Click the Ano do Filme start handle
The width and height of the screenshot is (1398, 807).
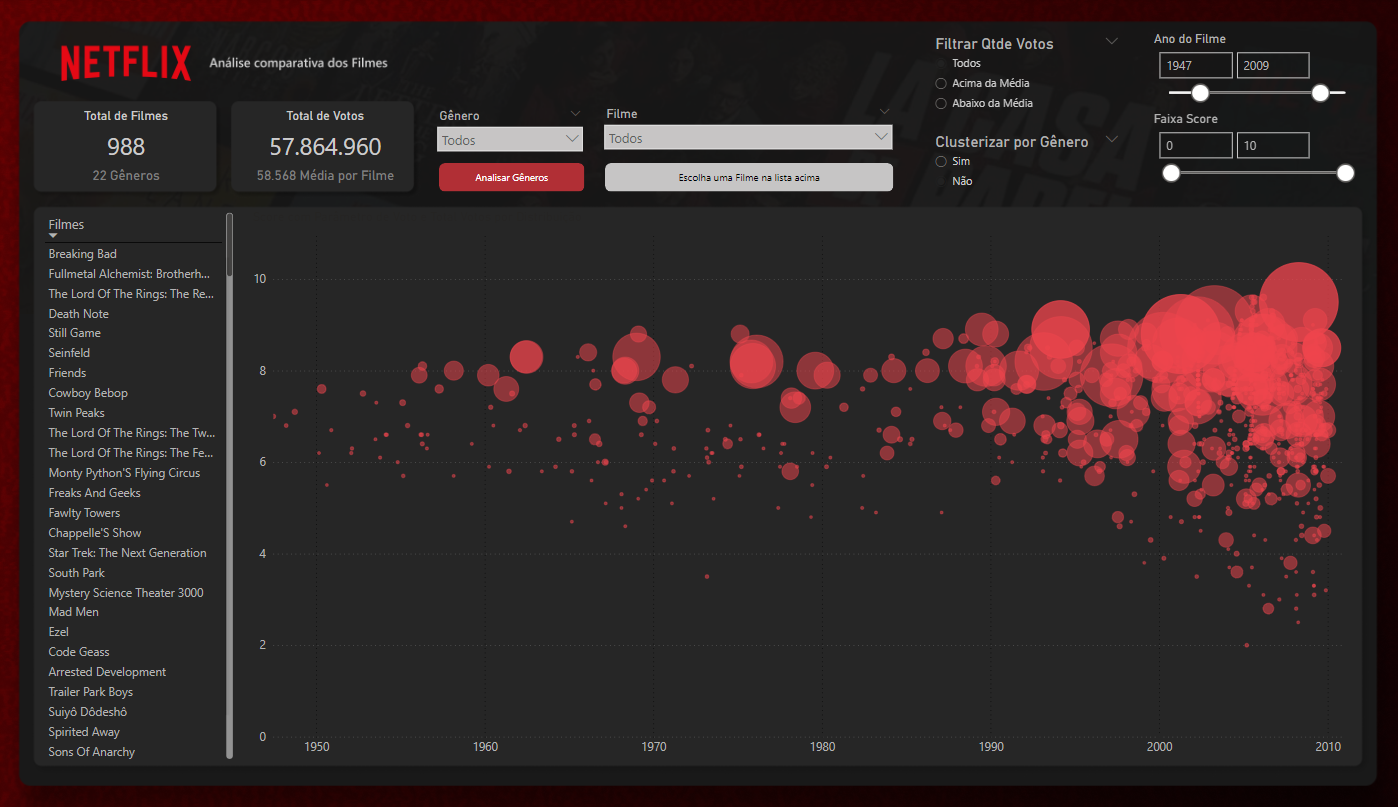[1200, 93]
